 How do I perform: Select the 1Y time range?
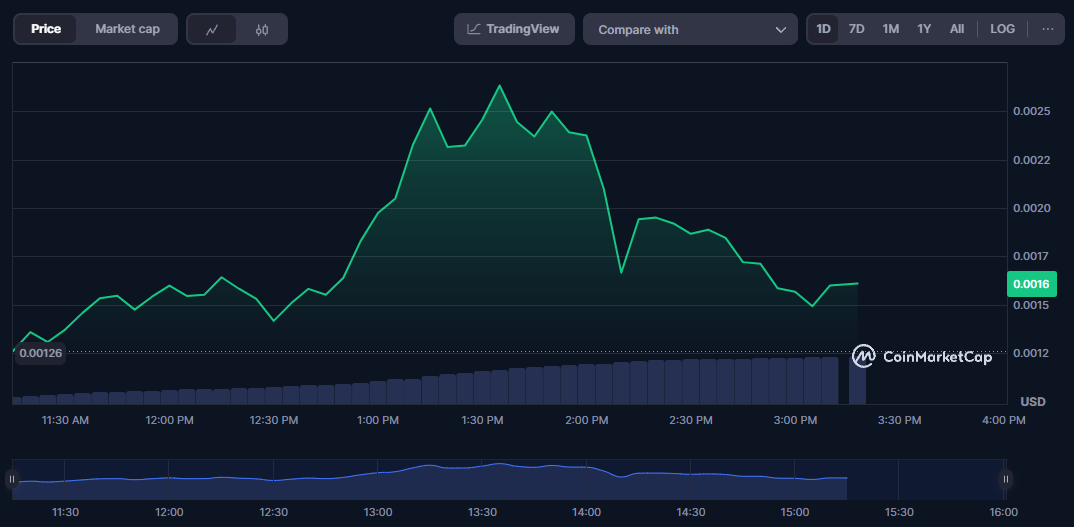[924, 29]
